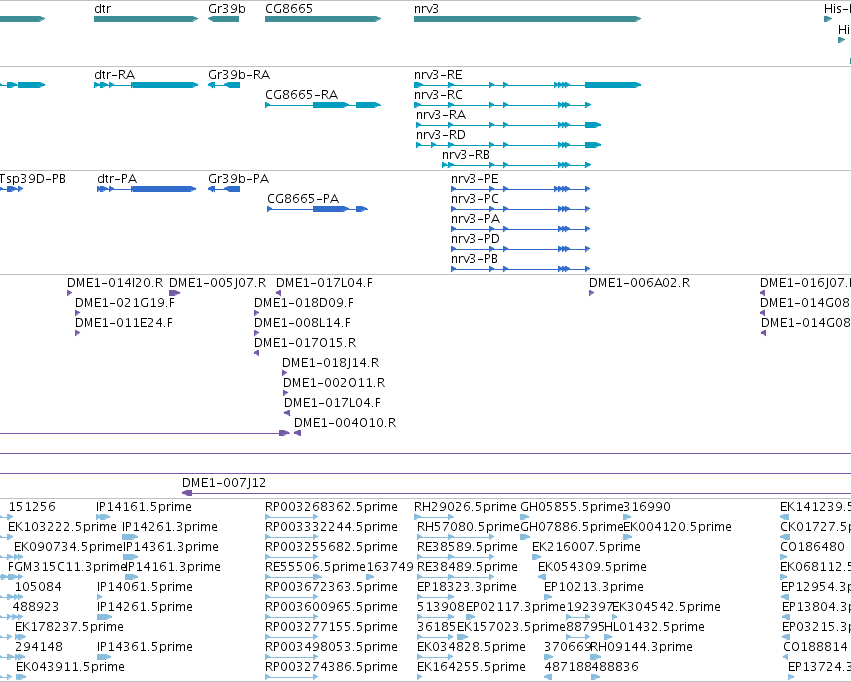
Task: Select DME1-006A02.R clone end label
Action: tap(639, 283)
